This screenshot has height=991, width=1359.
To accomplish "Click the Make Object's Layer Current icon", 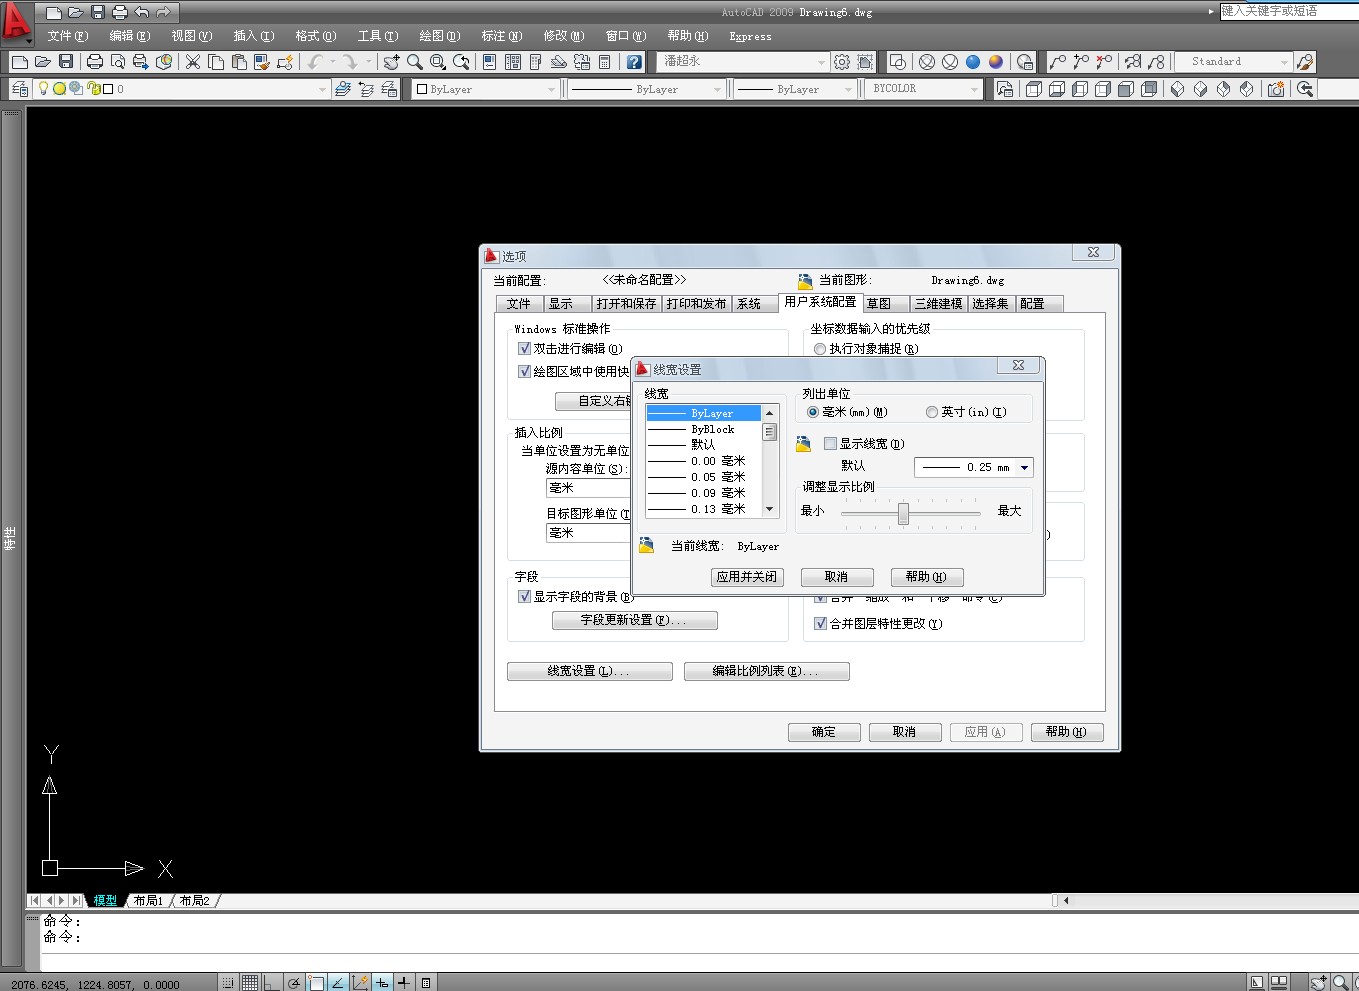I will click(343, 89).
